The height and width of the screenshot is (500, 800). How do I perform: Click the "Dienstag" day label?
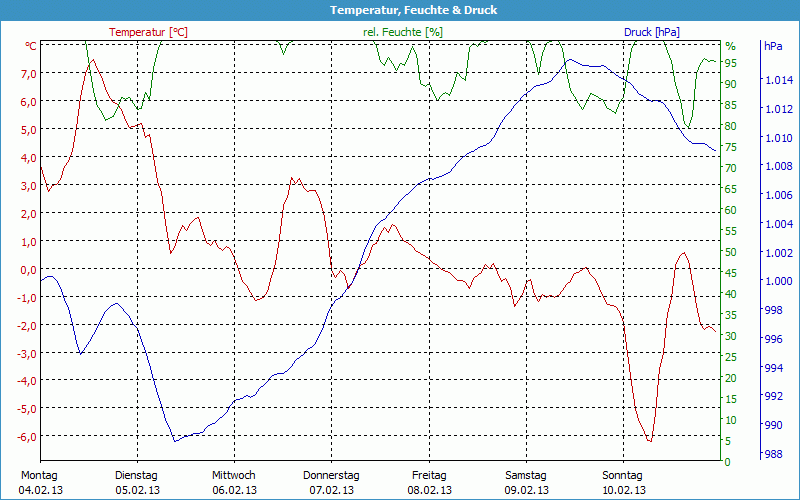(x=136, y=476)
